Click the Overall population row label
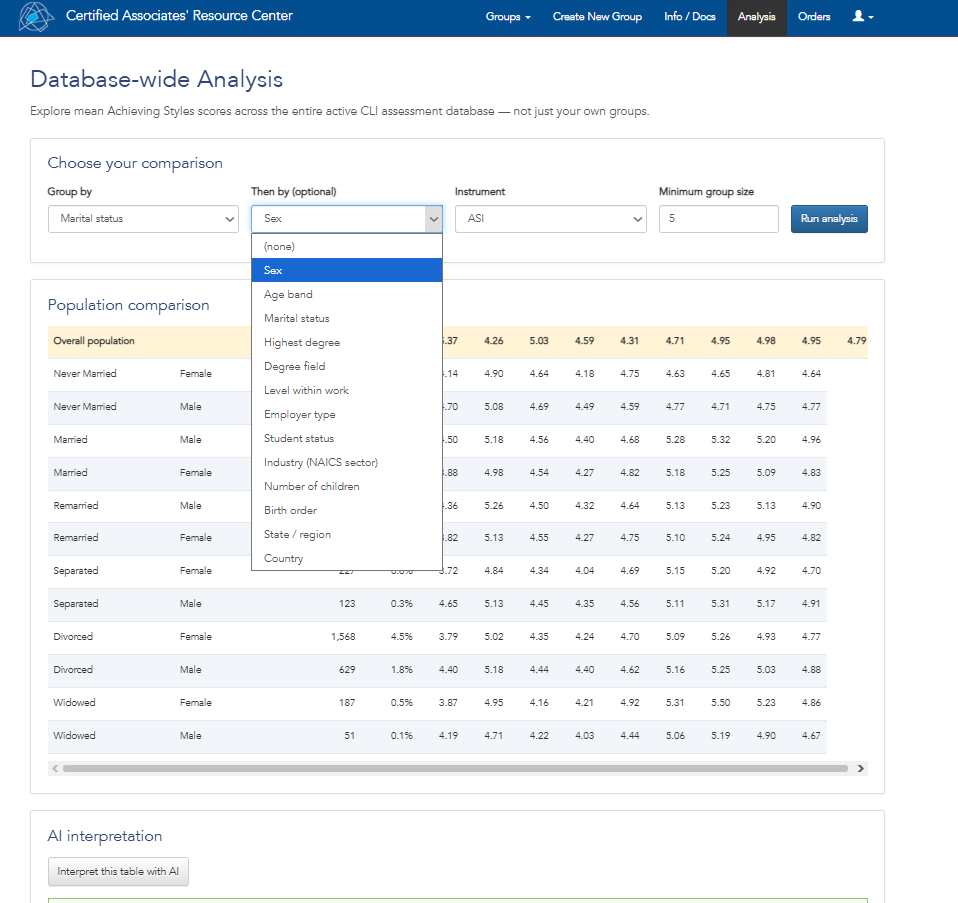This screenshot has height=903, width=958. point(93,341)
